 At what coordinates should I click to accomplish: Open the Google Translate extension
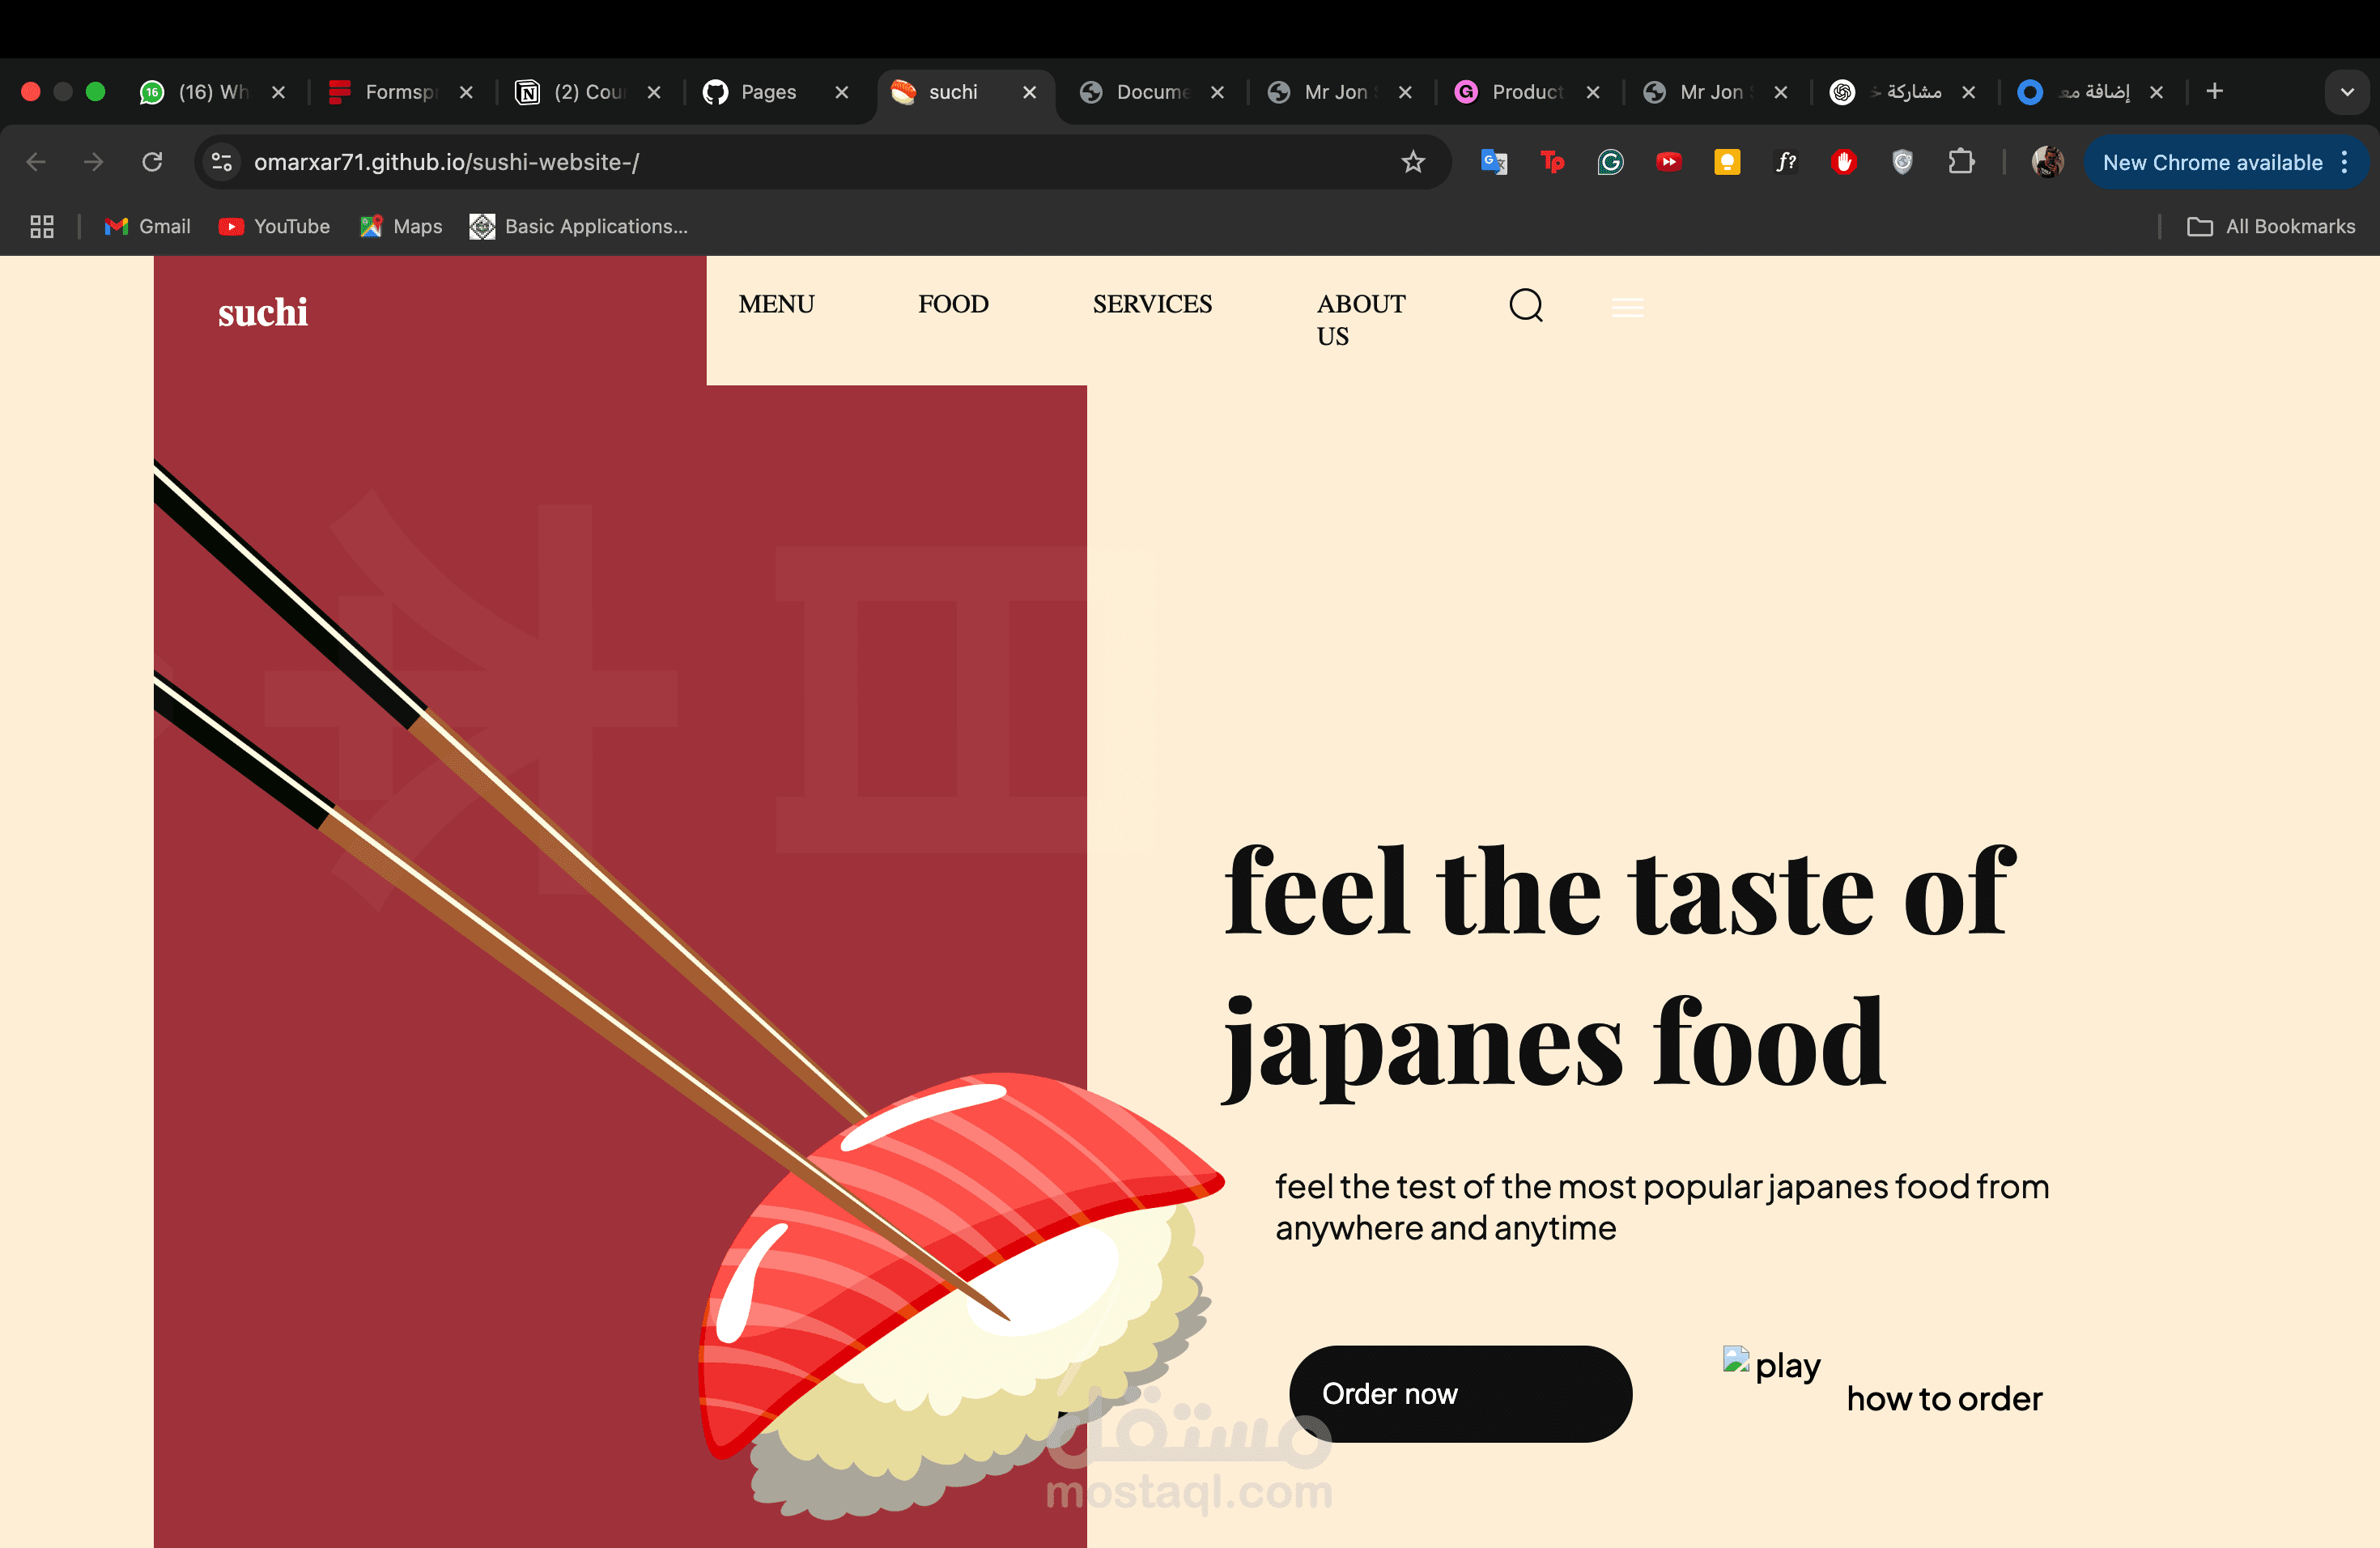pos(1493,162)
